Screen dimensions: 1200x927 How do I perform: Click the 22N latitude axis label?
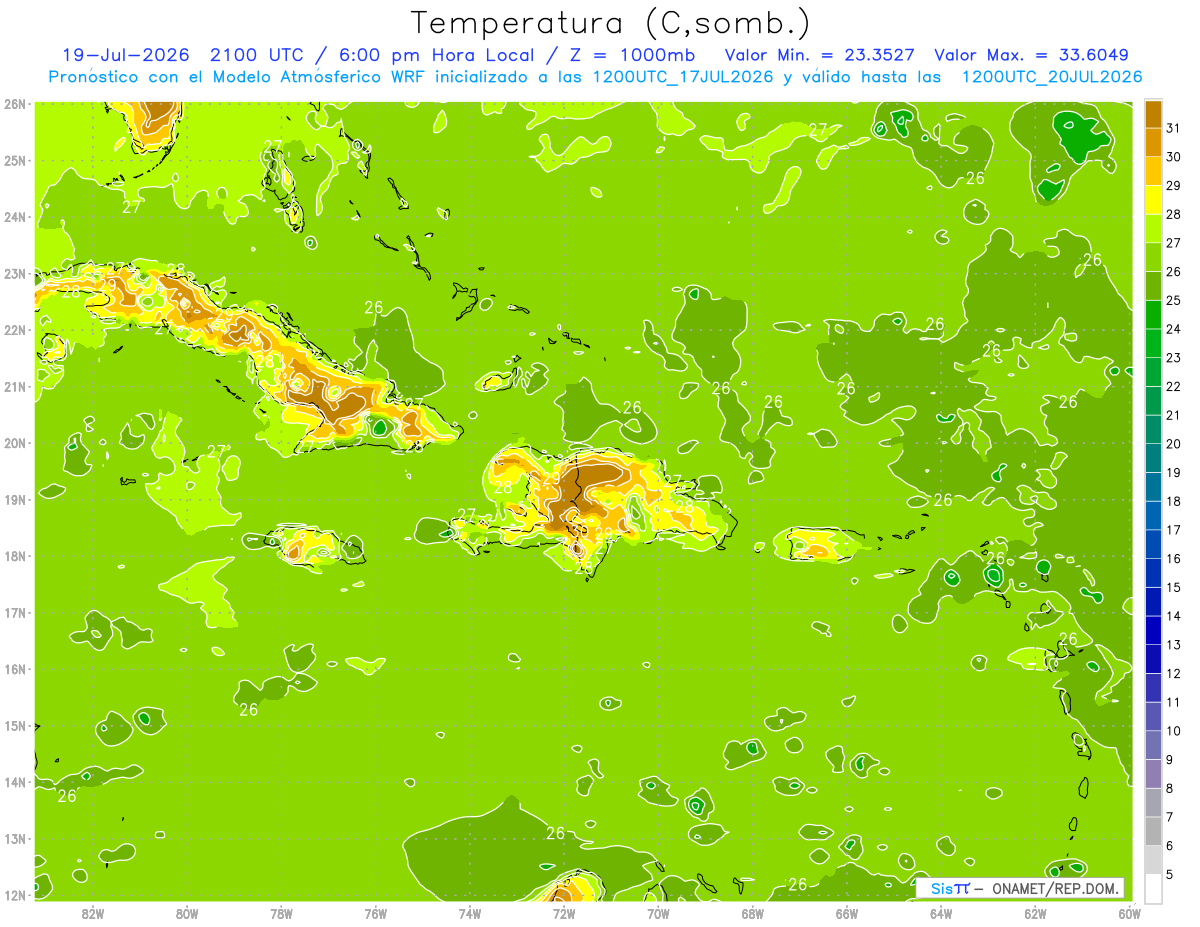tap(15, 330)
